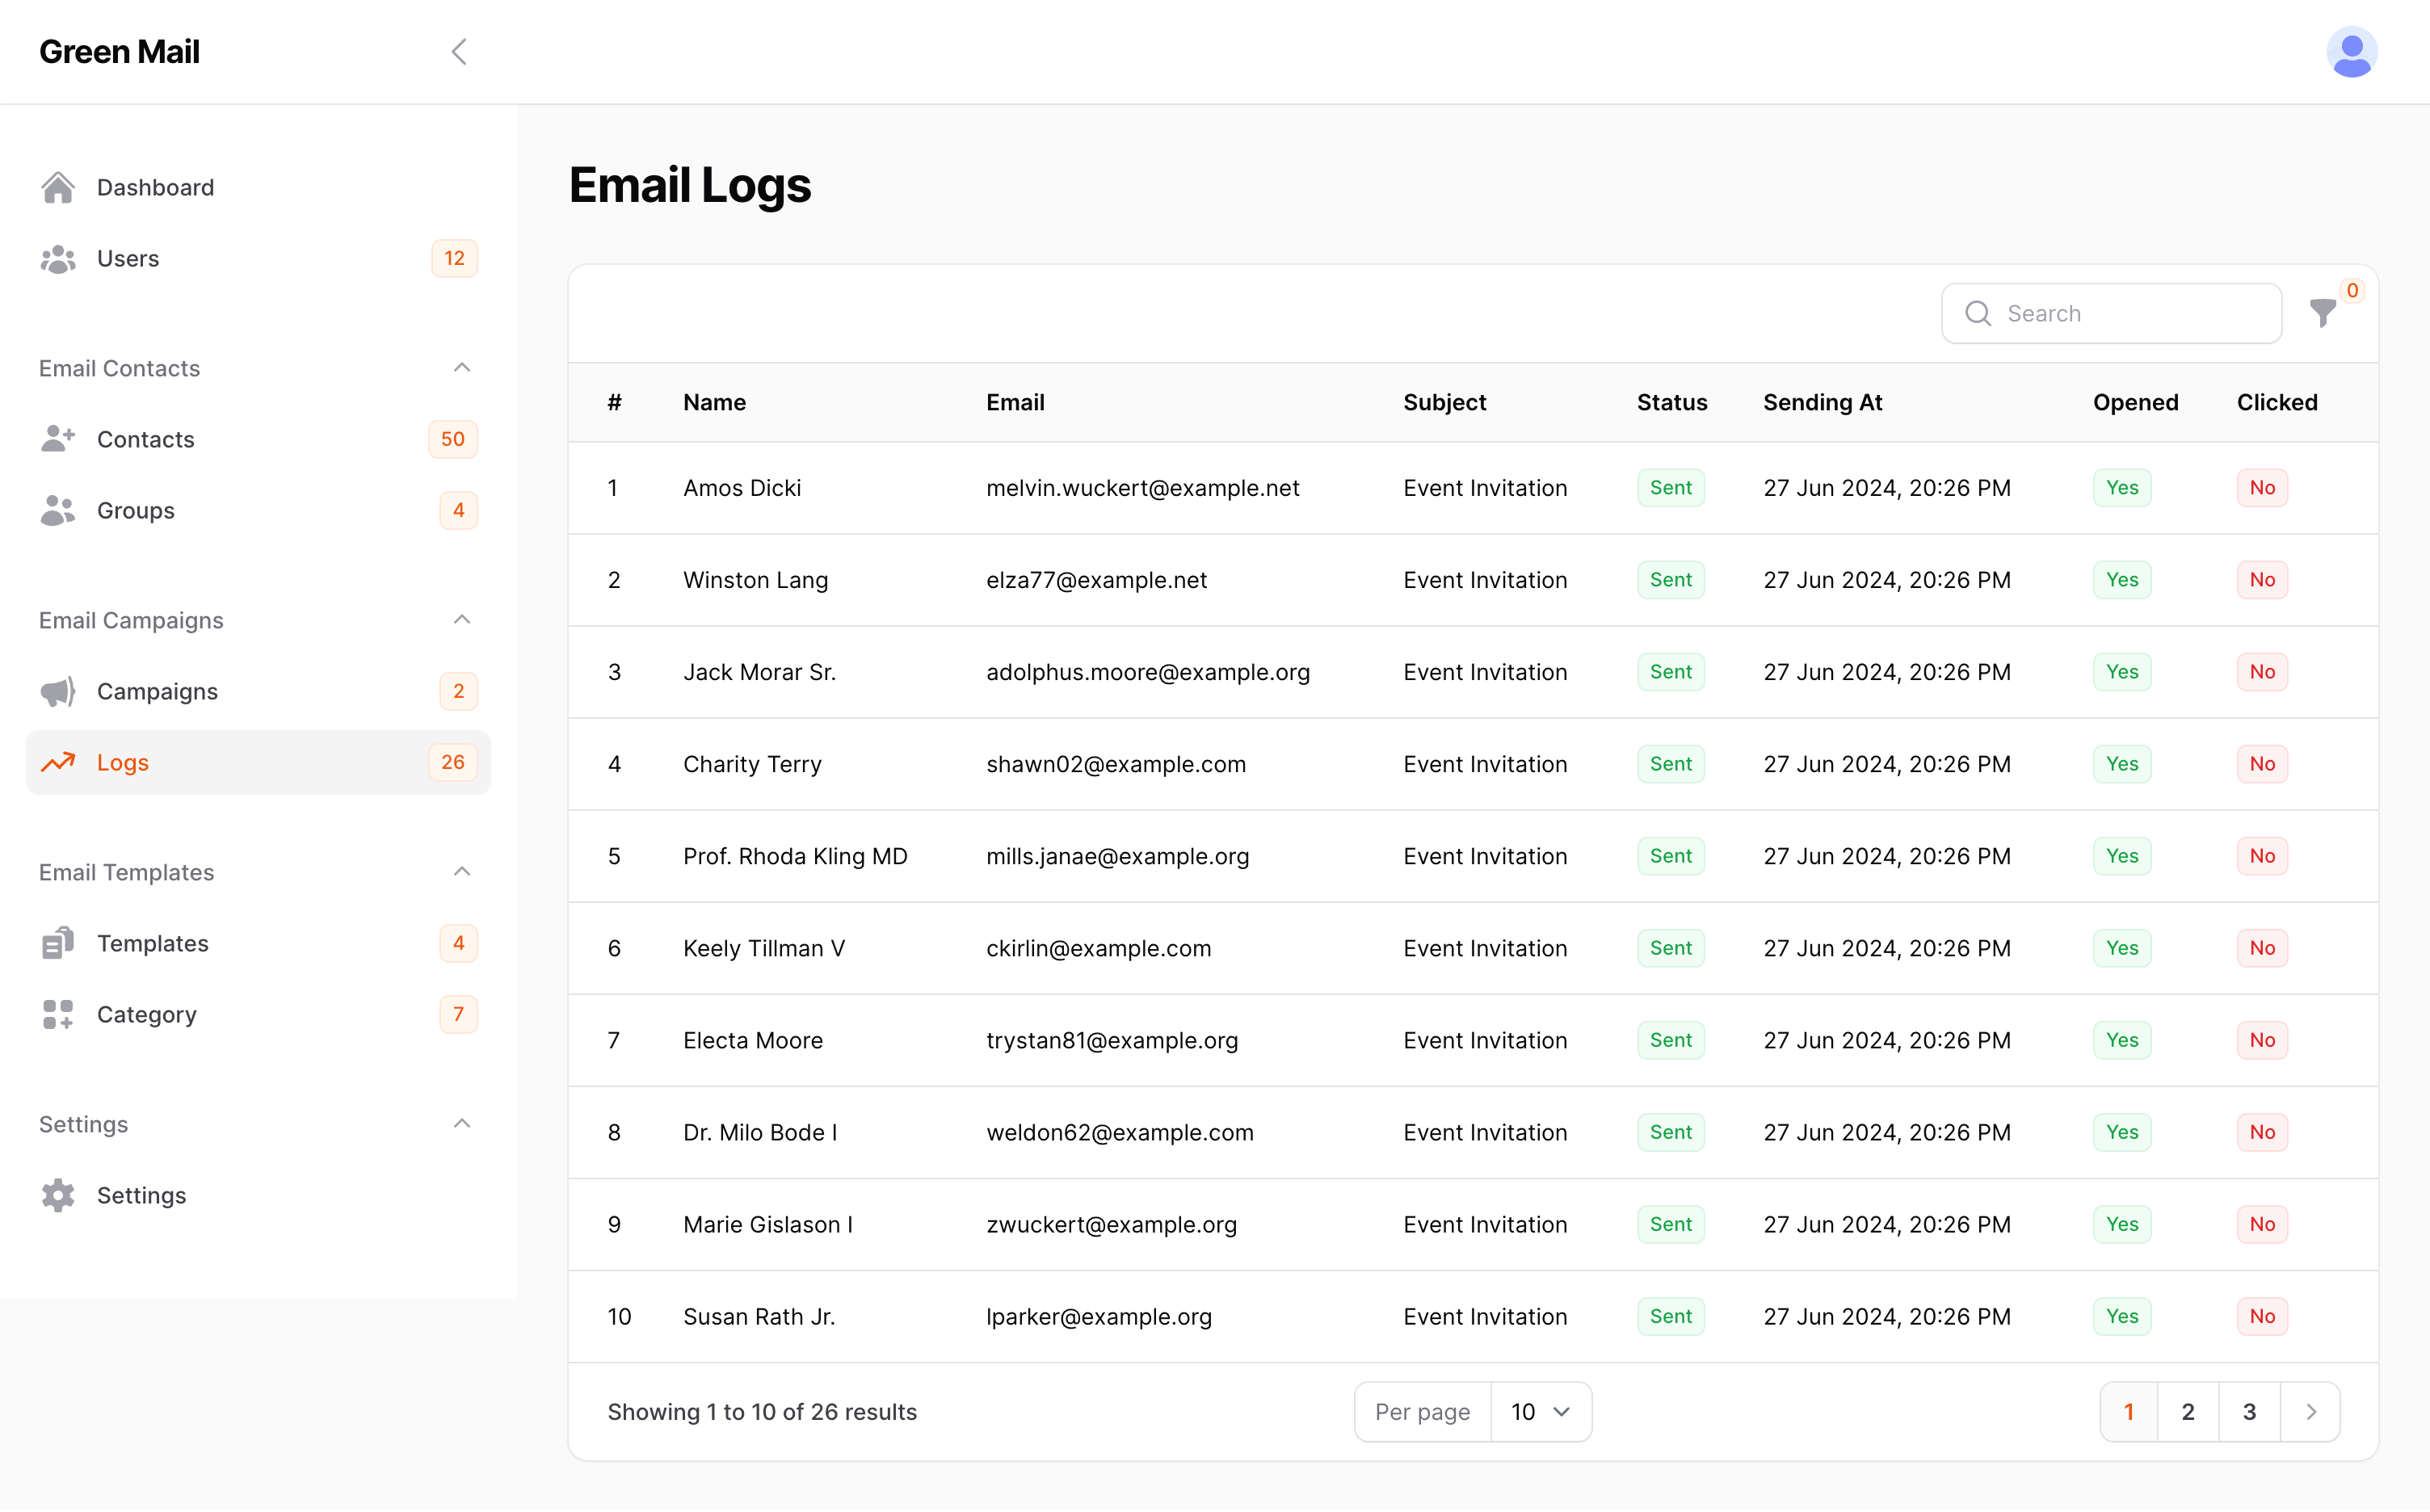Click the Opened Yes badge for Amos Dicki
The image size is (2430, 1512).
[x=2122, y=487]
